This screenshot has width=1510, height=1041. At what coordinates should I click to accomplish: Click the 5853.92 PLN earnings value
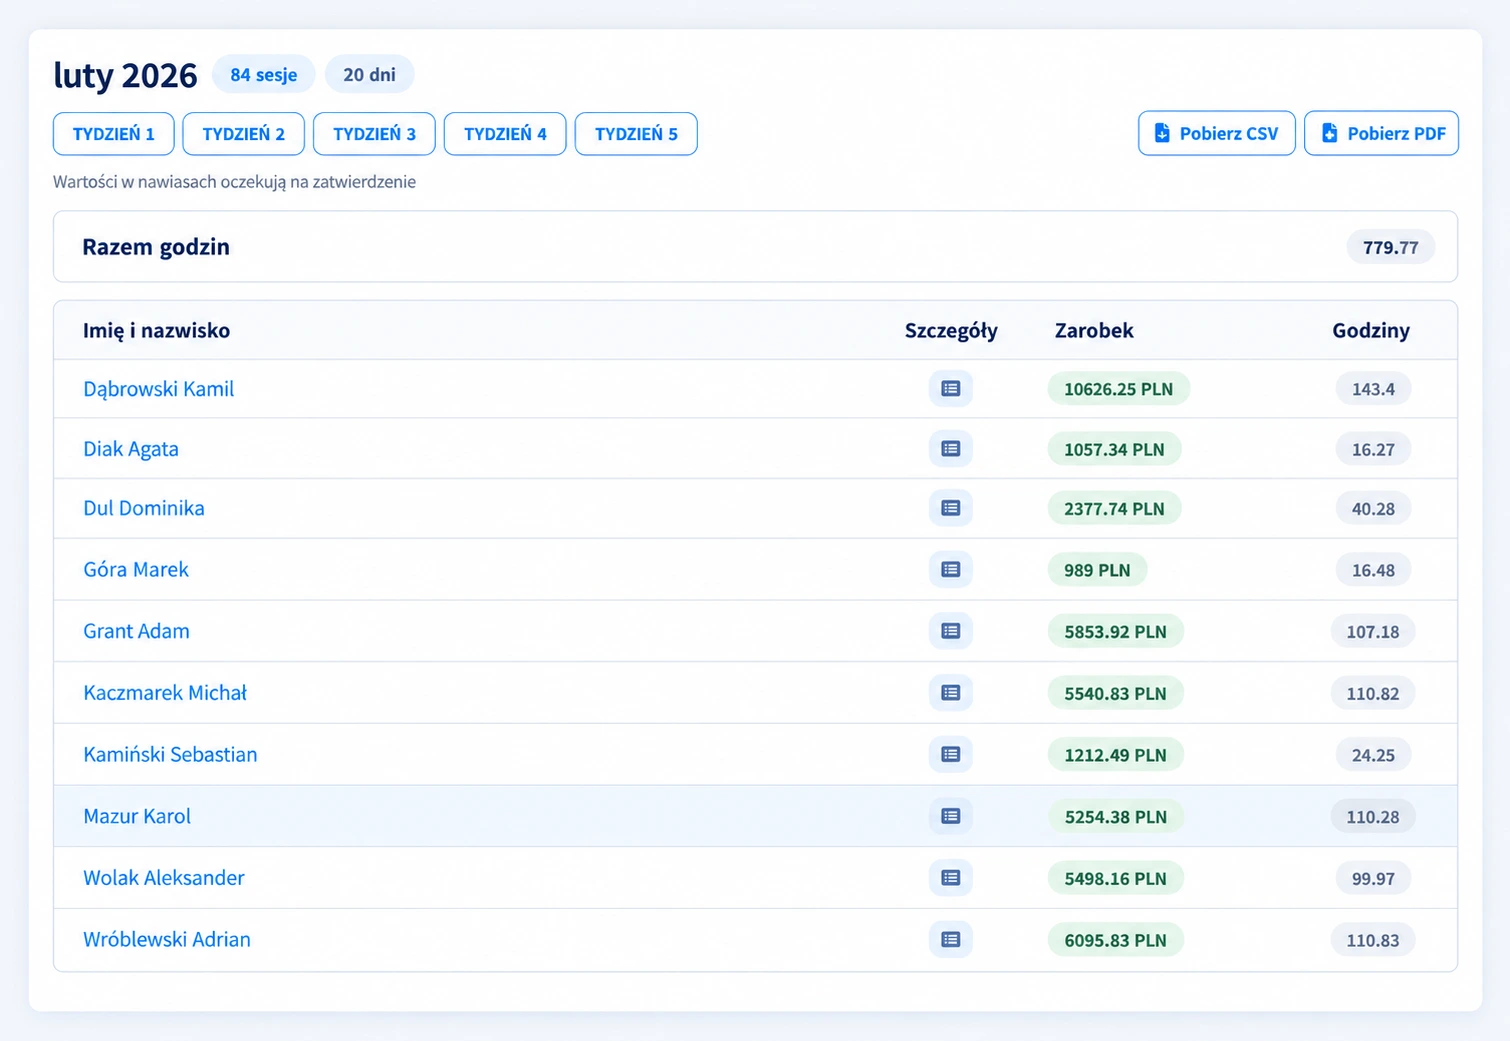1115,631
